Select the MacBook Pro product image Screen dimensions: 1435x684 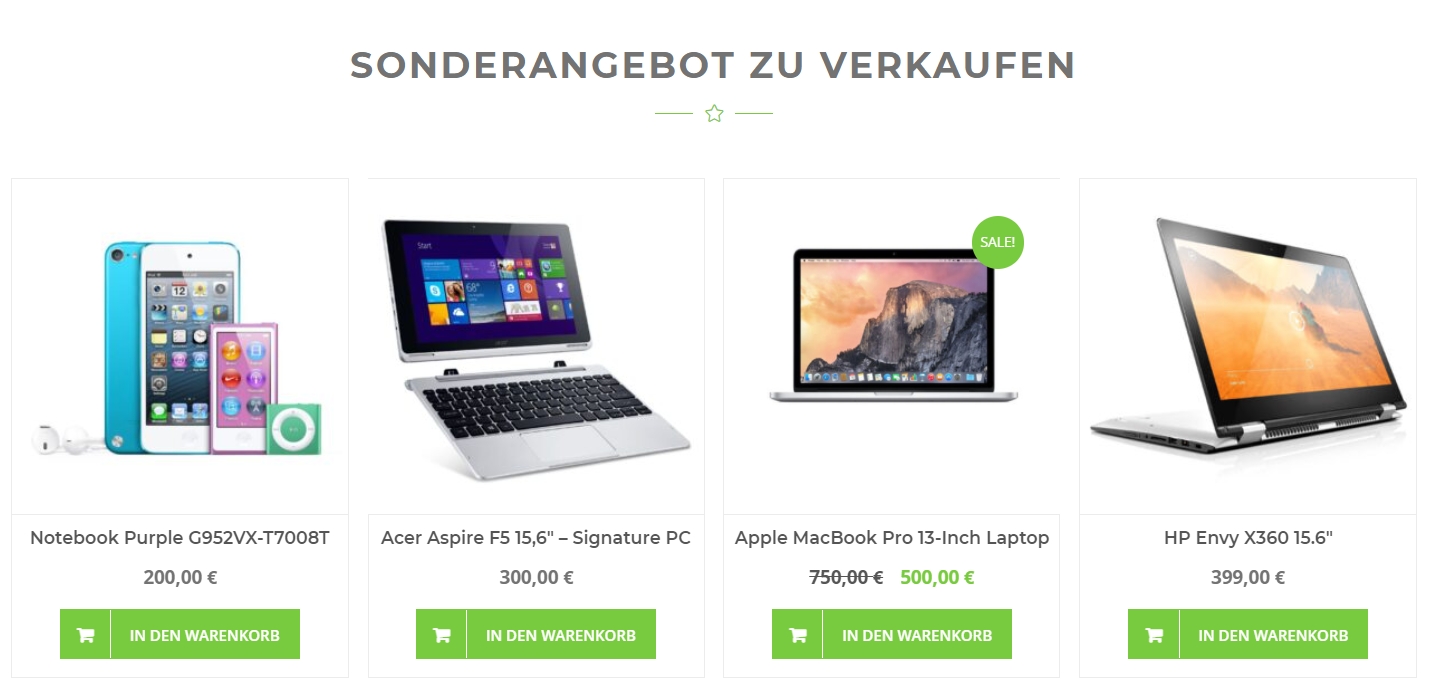tap(892, 322)
